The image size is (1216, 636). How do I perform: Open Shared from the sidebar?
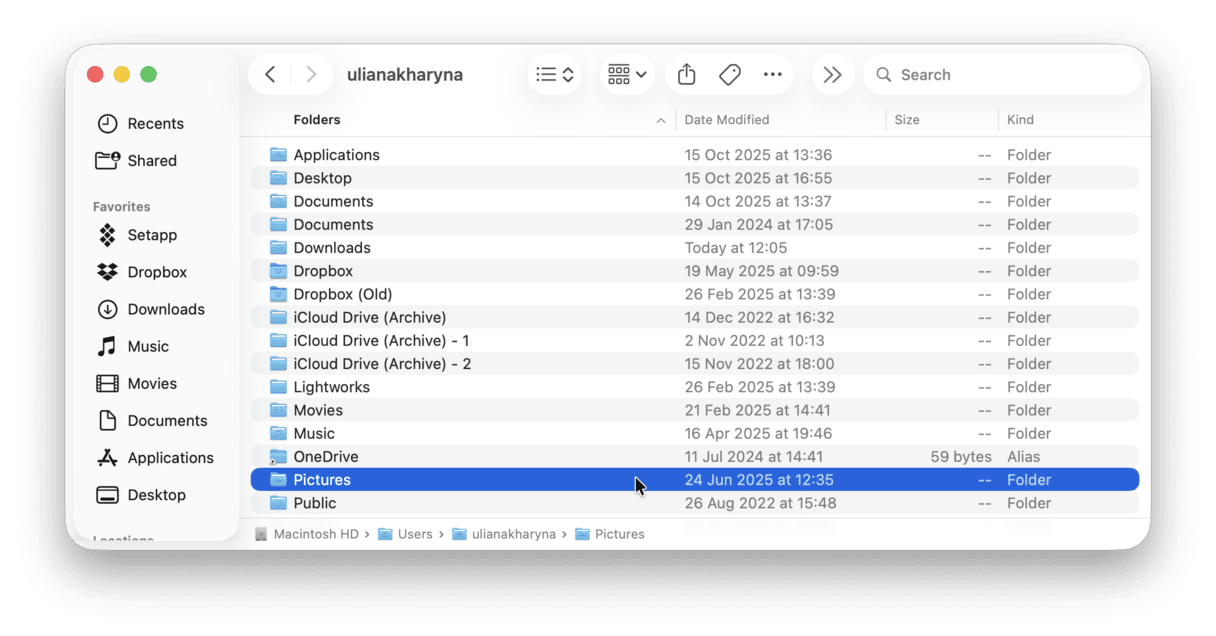[108, 160]
